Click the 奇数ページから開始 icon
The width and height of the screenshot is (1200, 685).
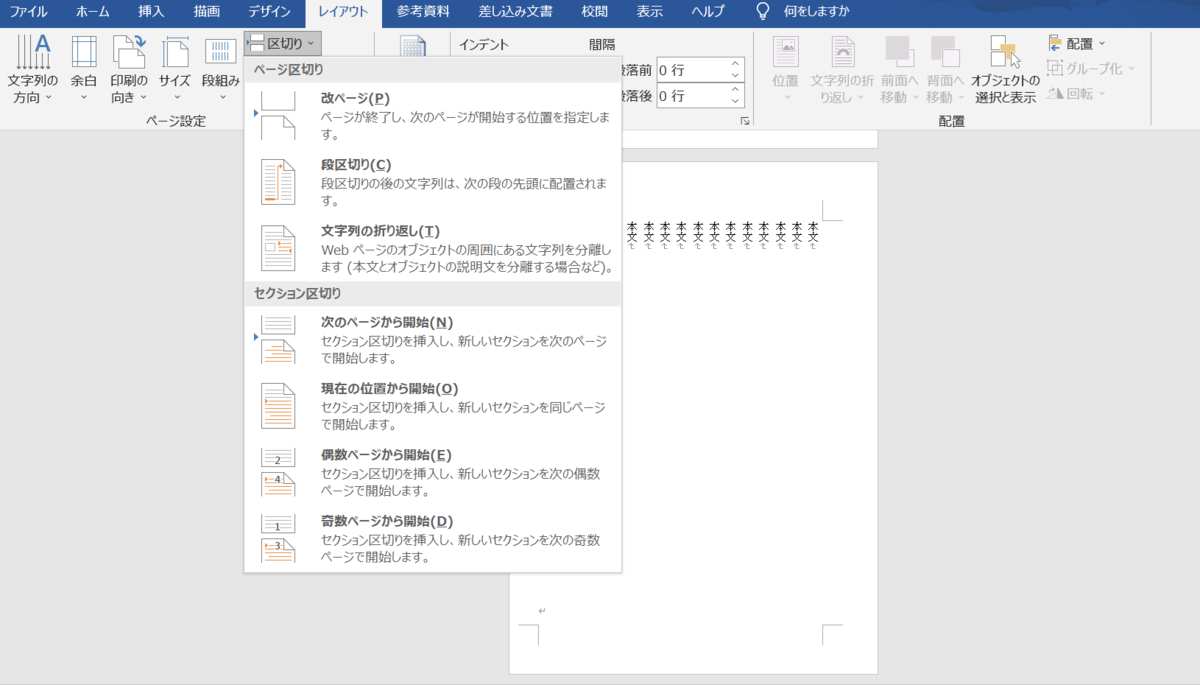point(278,538)
